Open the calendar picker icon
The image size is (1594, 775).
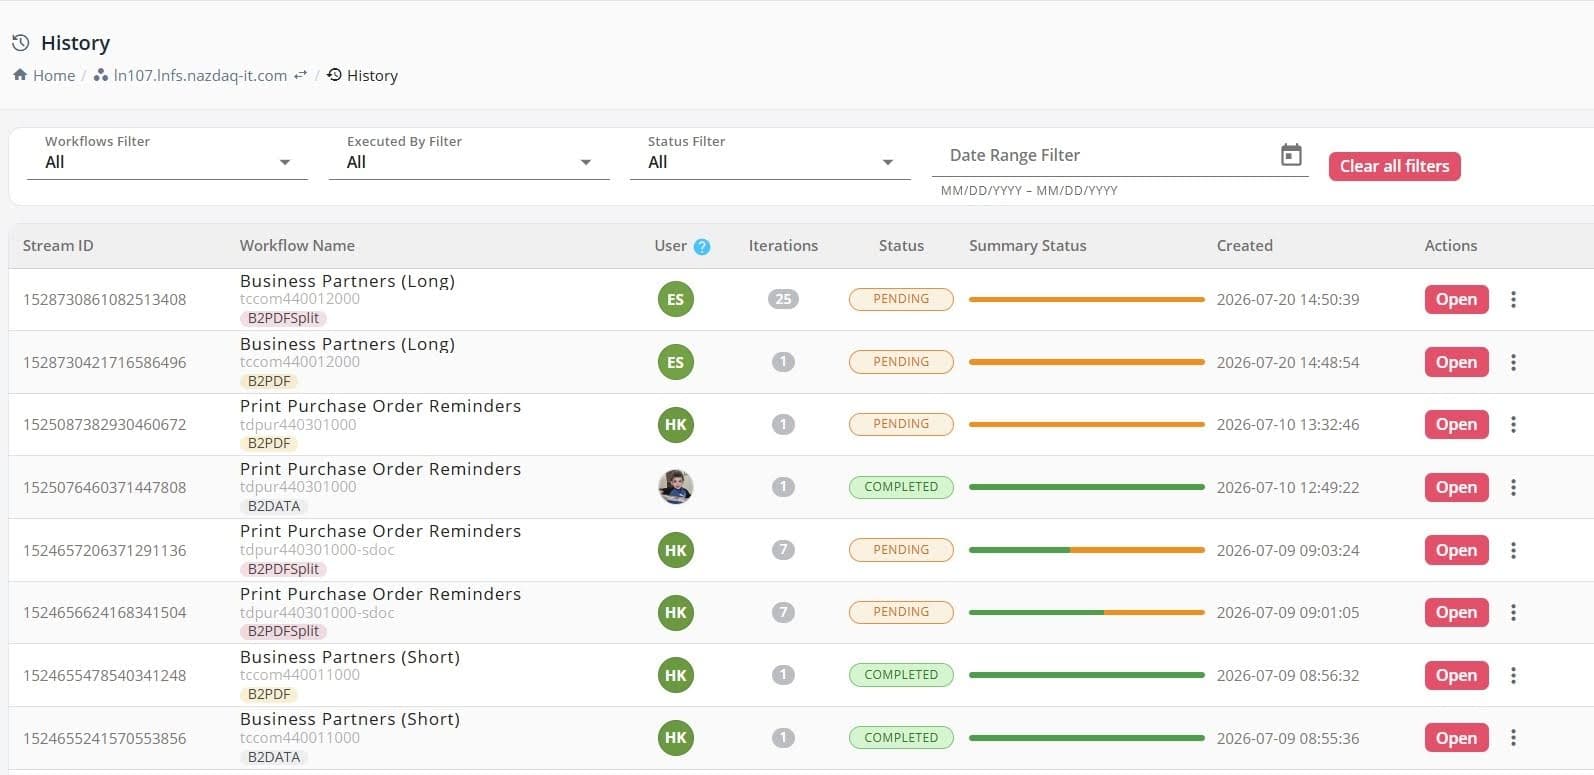(x=1291, y=155)
